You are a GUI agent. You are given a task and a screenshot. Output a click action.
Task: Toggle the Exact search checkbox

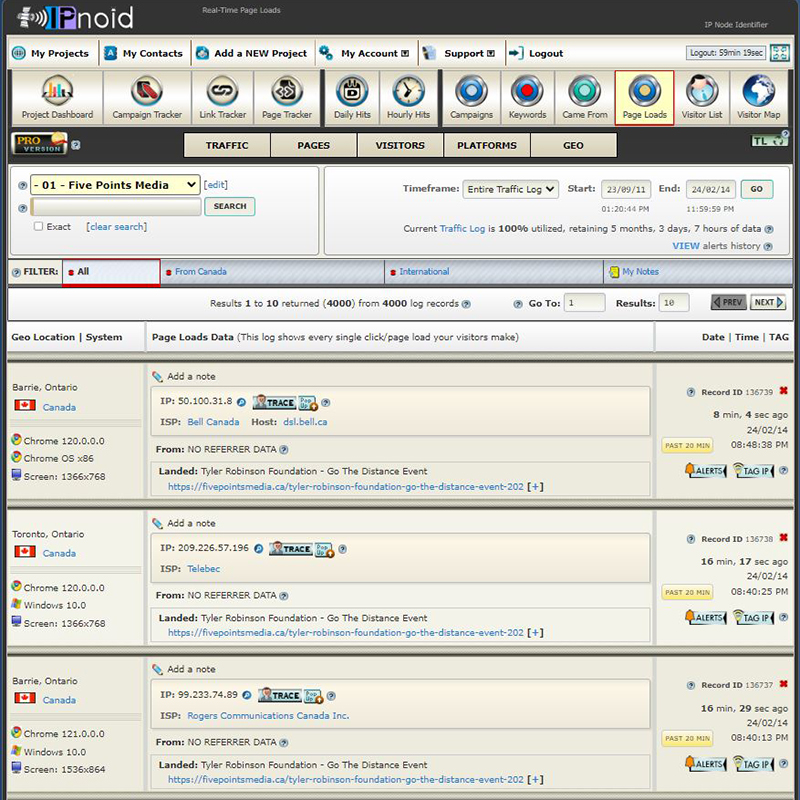tap(38, 226)
